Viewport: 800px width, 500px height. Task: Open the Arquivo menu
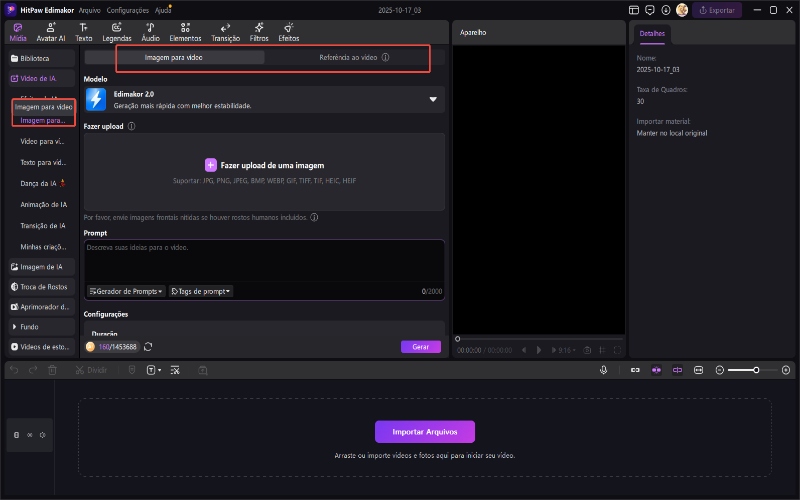(89, 10)
